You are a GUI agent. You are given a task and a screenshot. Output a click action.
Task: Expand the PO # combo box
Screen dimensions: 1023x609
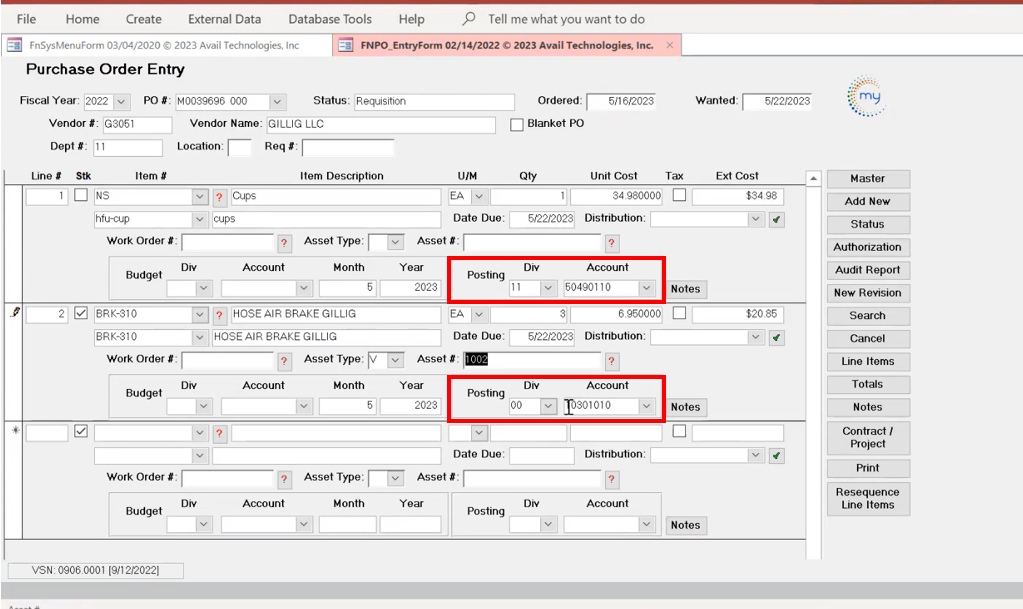point(277,102)
